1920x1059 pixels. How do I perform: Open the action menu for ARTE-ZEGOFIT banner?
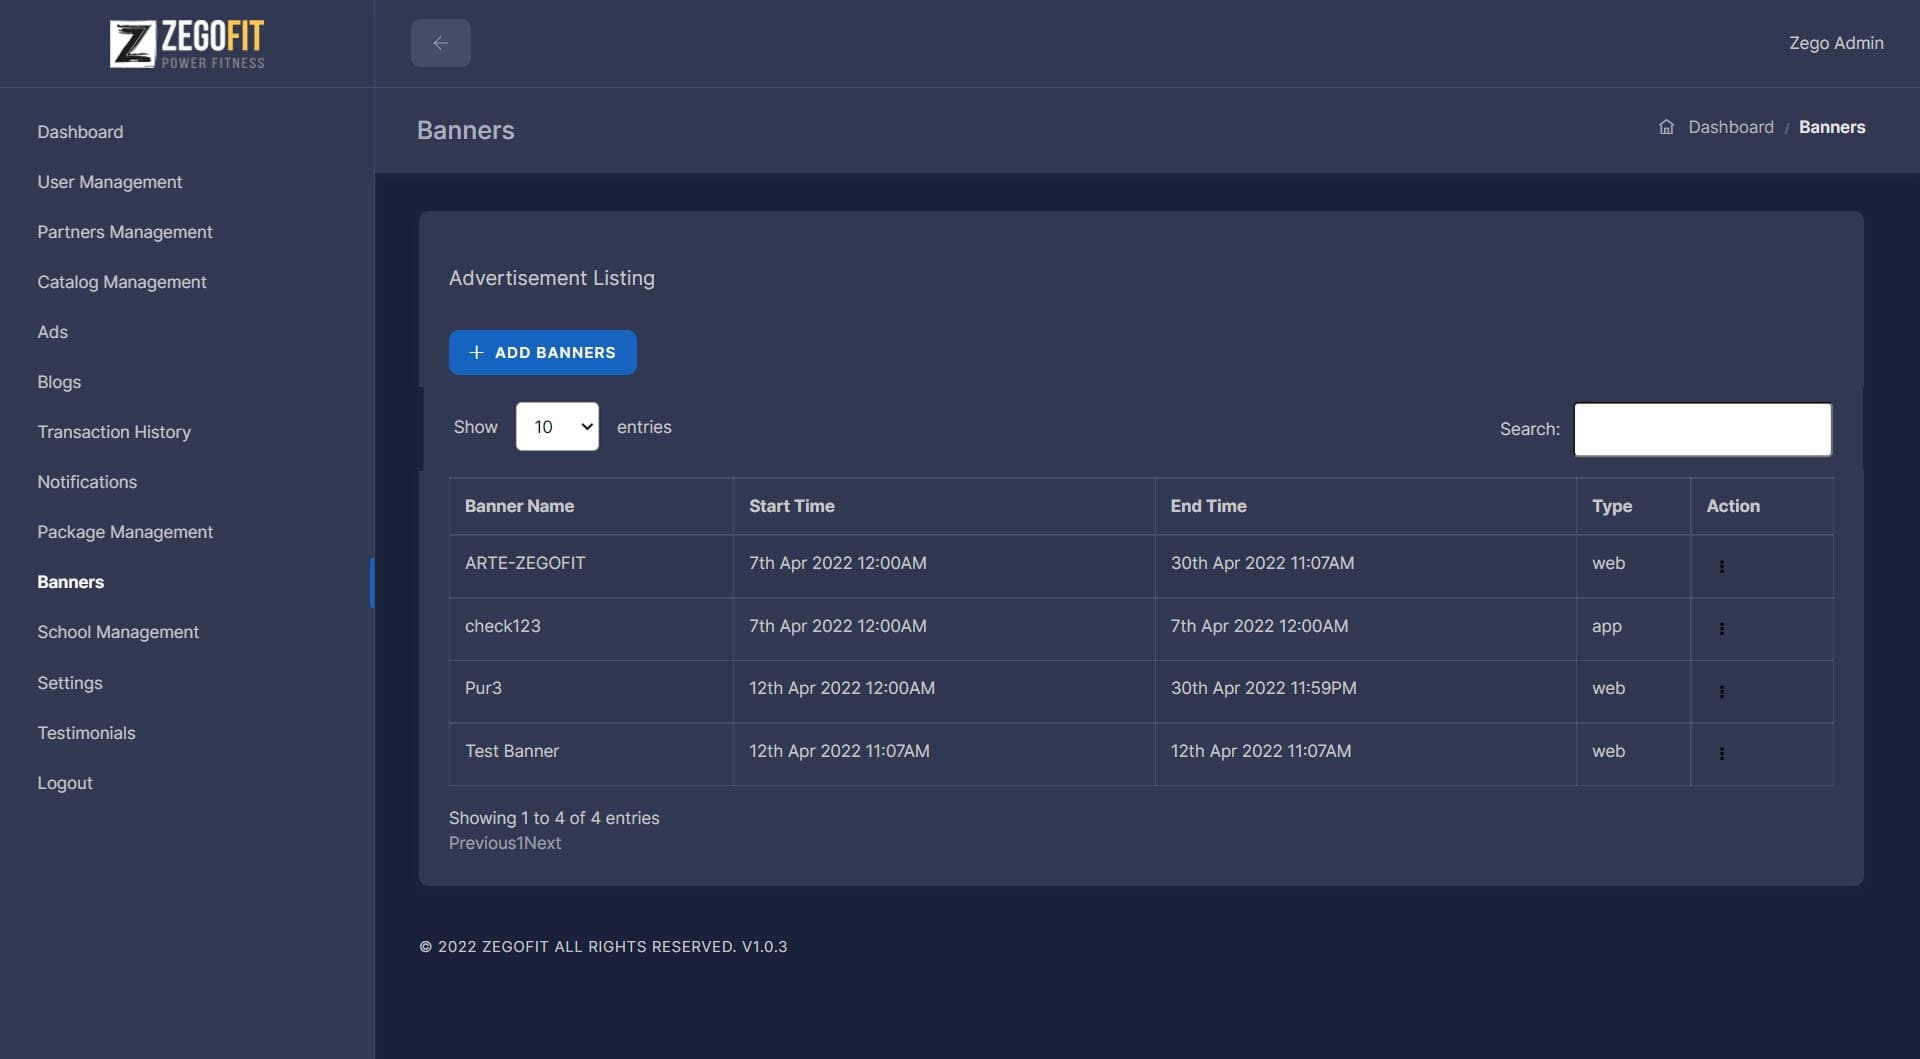tap(1722, 566)
